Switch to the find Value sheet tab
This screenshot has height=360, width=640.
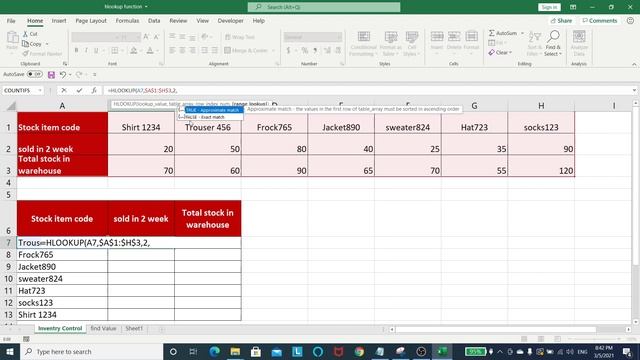coord(103,328)
